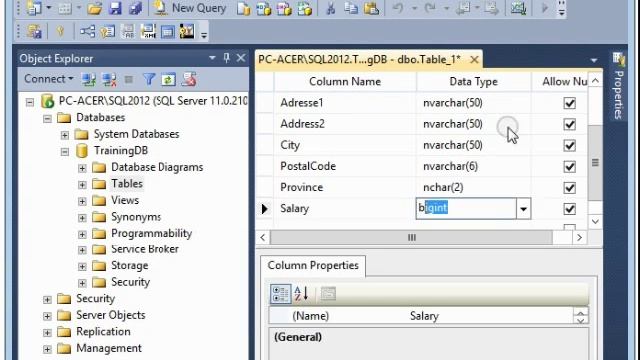The height and width of the screenshot is (360, 640).
Task: Click the Cut scissors icon
Action: coord(331,8)
